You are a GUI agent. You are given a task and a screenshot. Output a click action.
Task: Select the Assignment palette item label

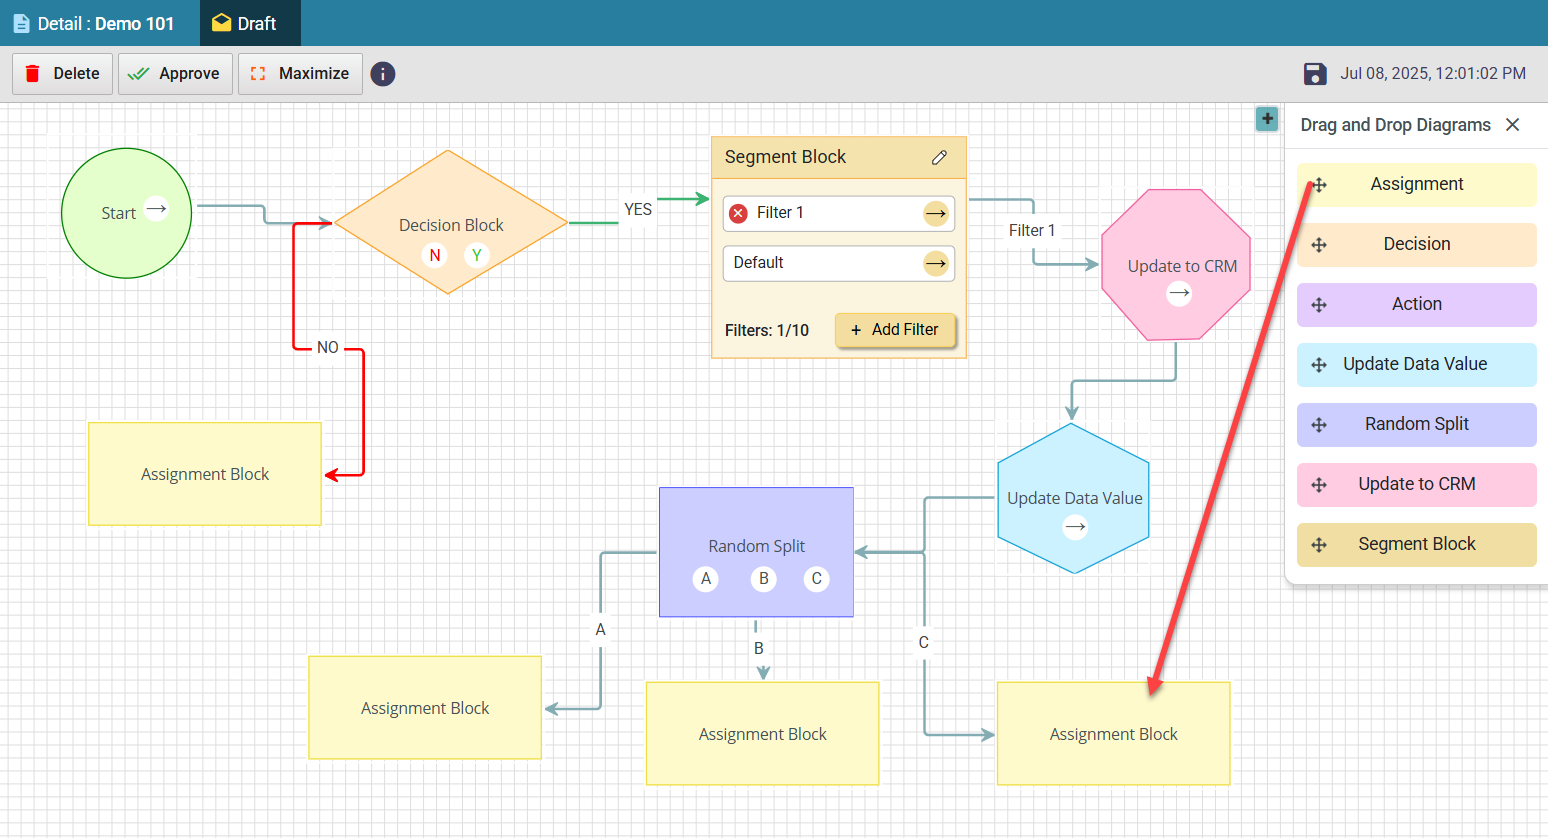(x=1417, y=184)
